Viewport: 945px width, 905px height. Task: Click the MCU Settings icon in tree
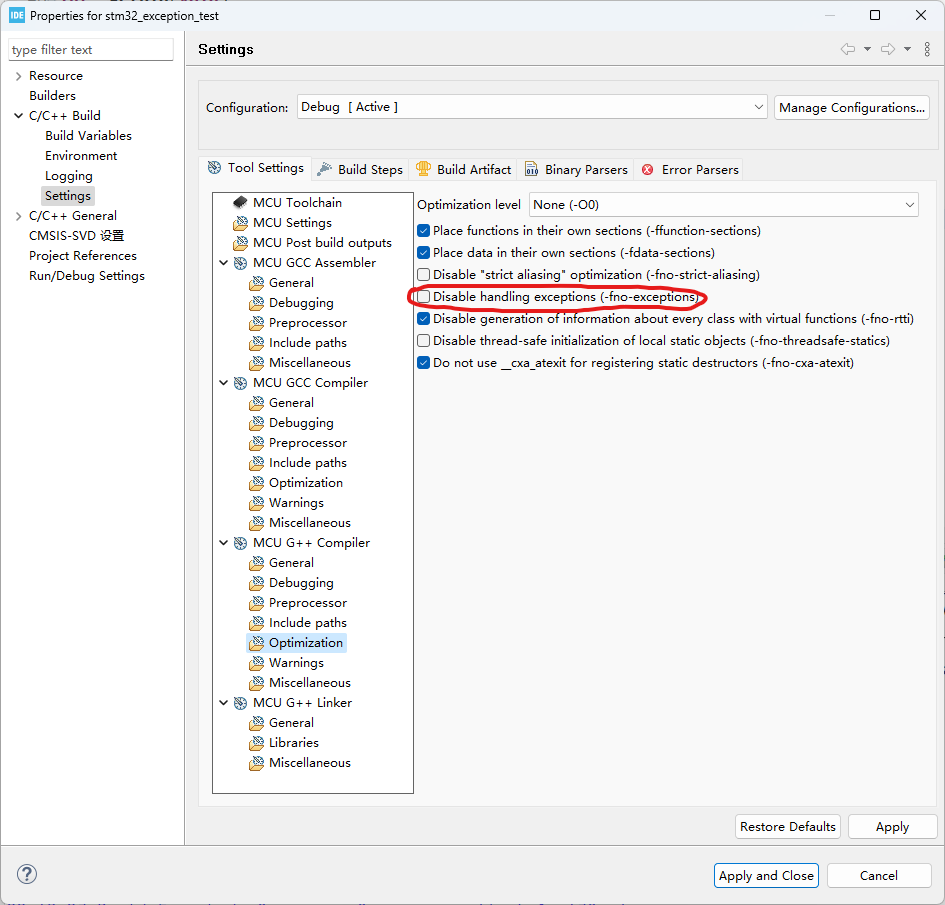click(x=240, y=223)
